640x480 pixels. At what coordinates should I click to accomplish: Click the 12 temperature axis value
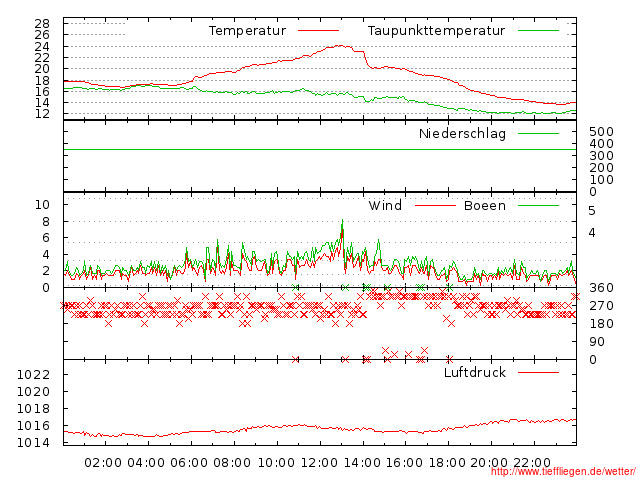point(42,113)
